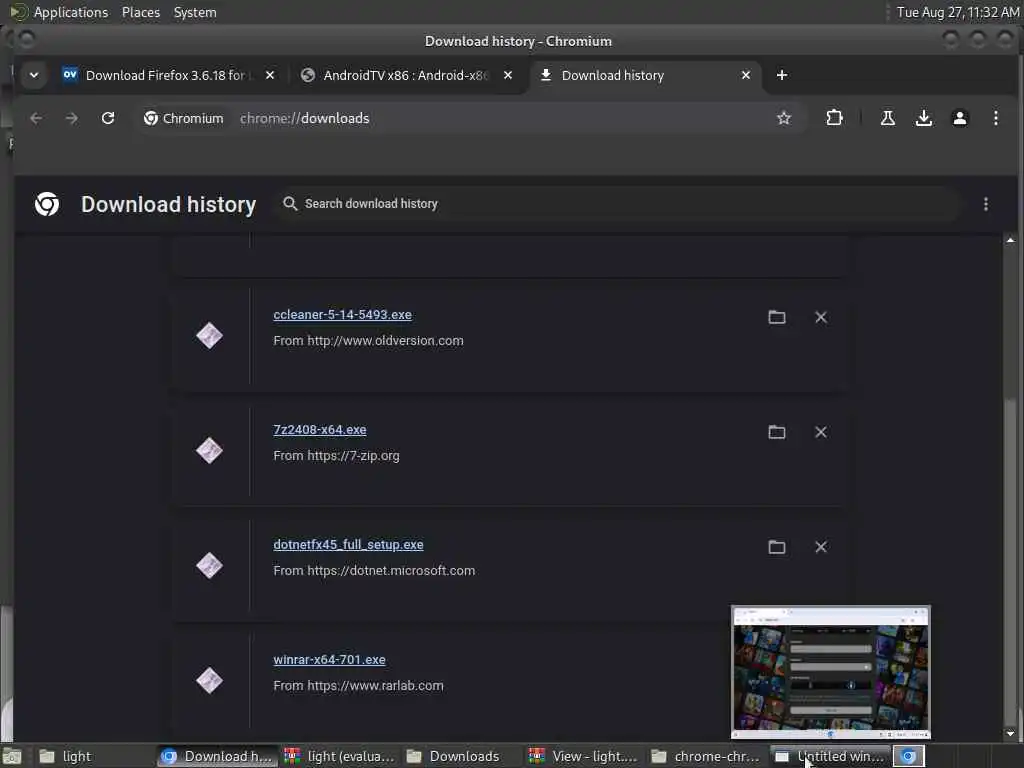Close the Download Firefox 3.6.18 tab
The image size is (1024, 768).
click(270, 75)
